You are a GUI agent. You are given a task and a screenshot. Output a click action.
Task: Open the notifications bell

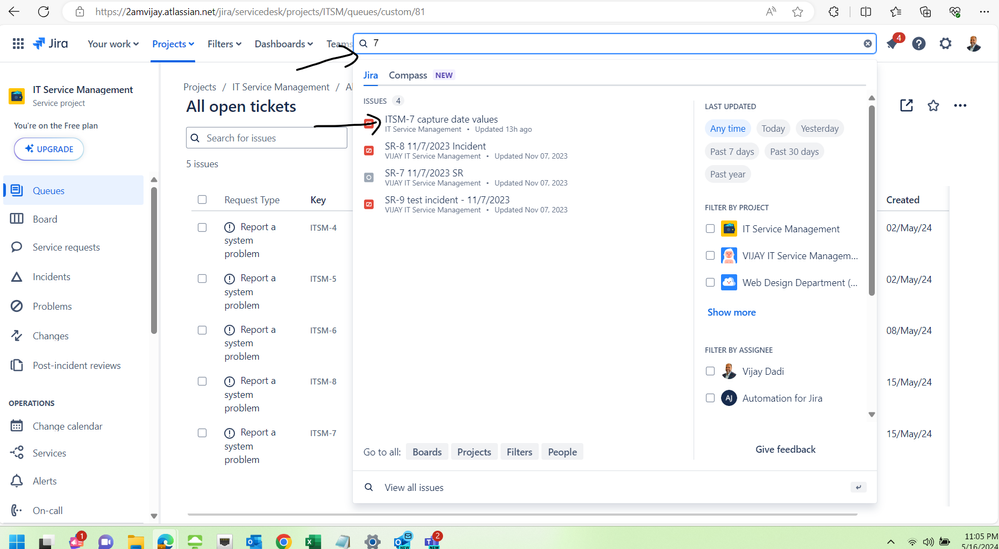coord(893,43)
